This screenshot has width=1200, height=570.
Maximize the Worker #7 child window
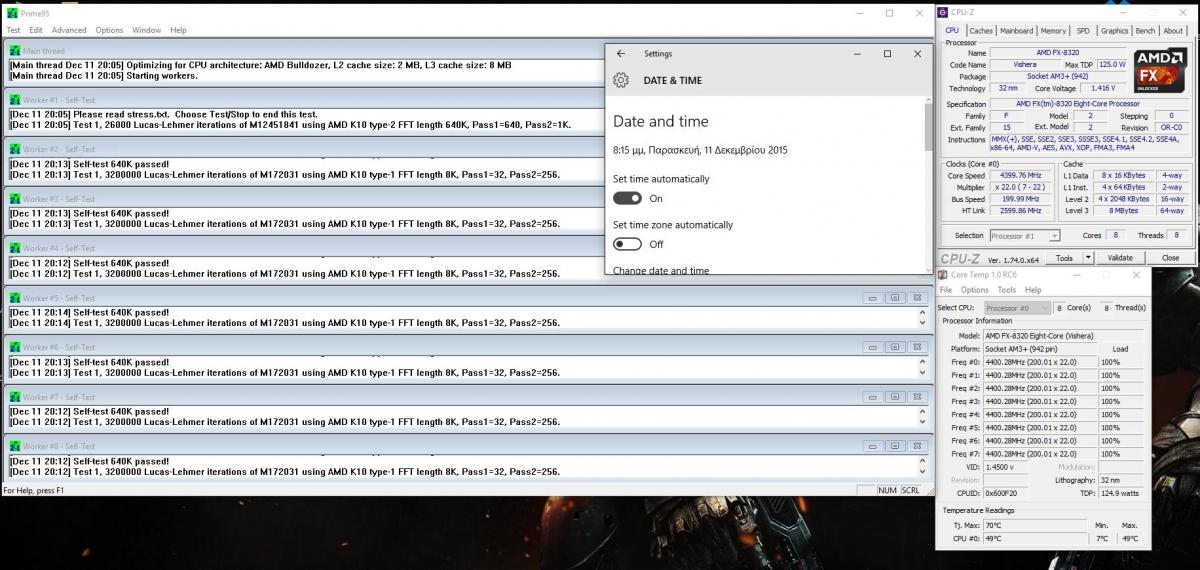pyautogui.click(x=894, y=397)
